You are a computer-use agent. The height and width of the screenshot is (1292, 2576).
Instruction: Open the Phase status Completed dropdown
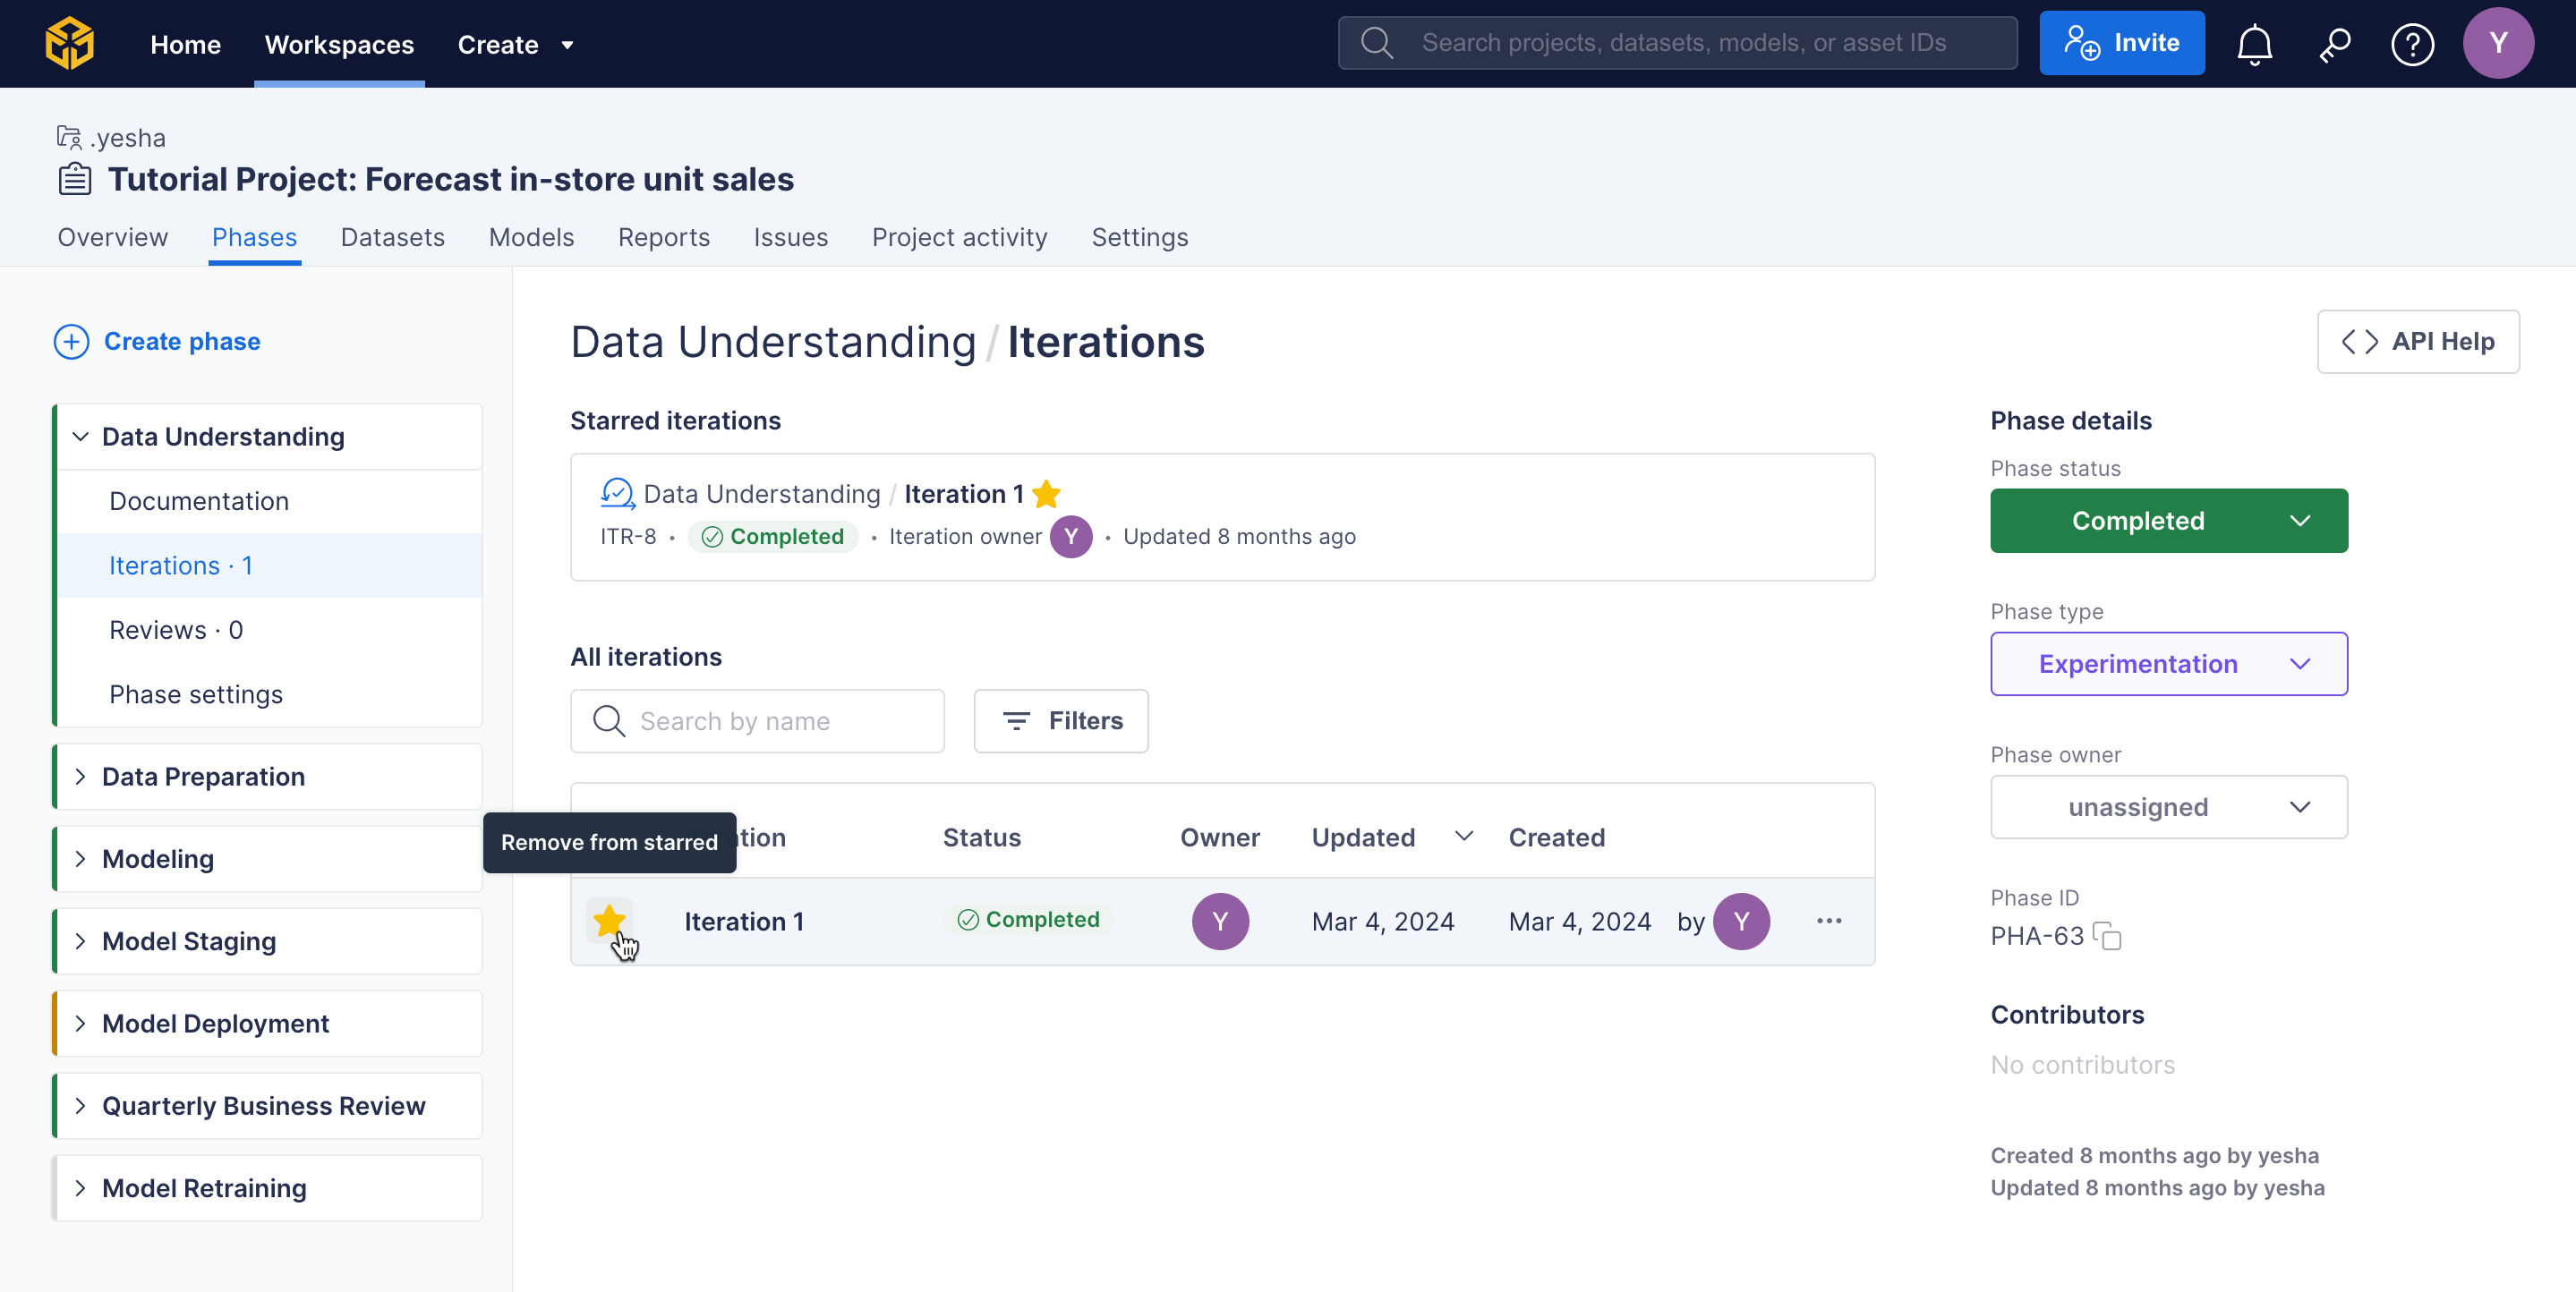pos(2168,521)
